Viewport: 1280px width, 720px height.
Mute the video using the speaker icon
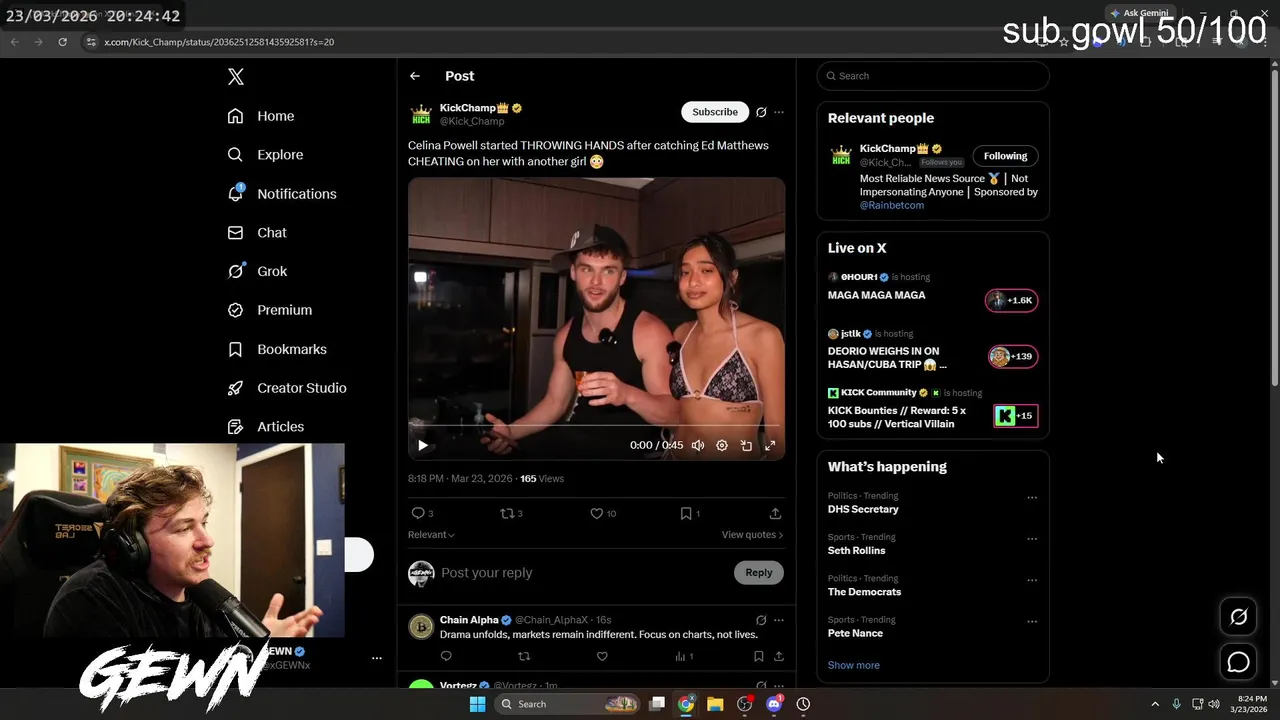point(698,446)
